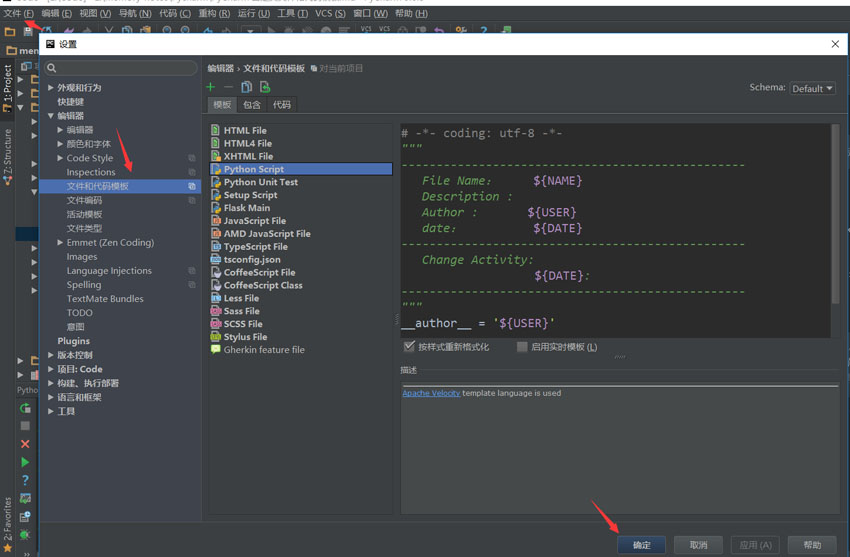850x557 pixels.
Task: Expand the 语言和框架 node
Action: [50, 397]
